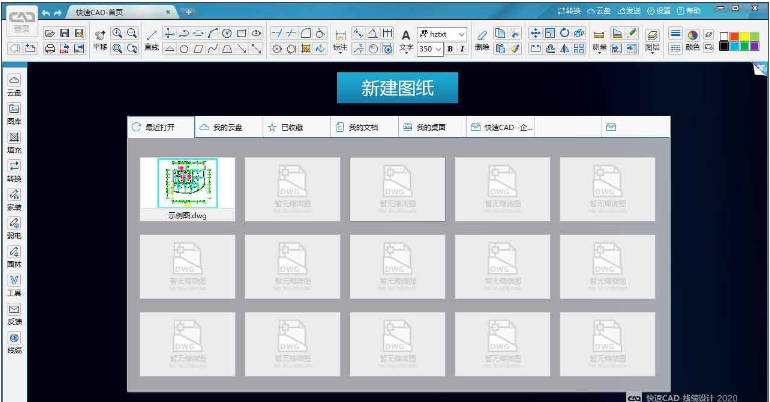This screenshot has width=770, height=402.
Task: Click the 新建图纸 button
Action: [397, 88]
